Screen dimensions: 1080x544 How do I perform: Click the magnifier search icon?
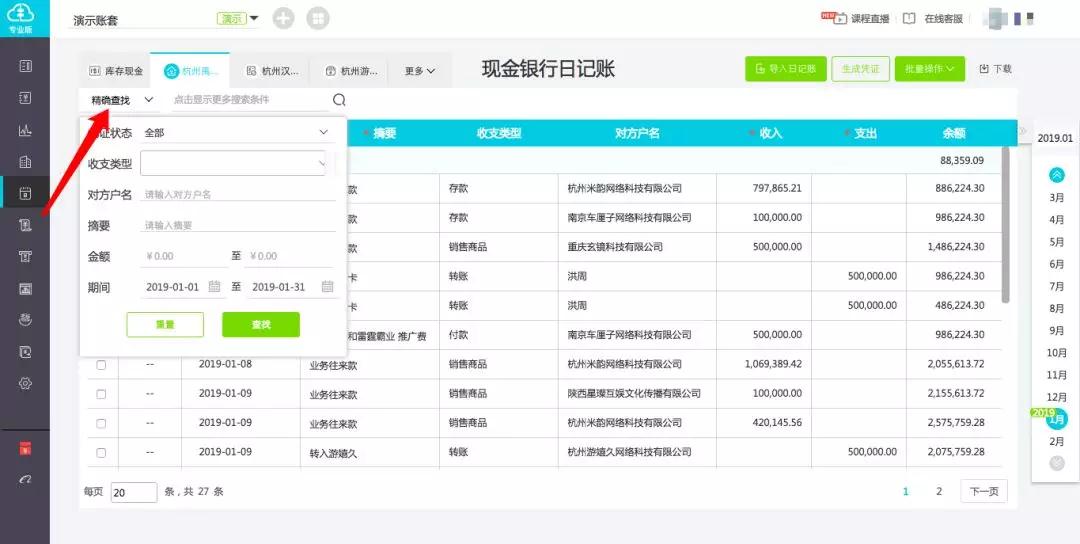[x=339, y=100]
